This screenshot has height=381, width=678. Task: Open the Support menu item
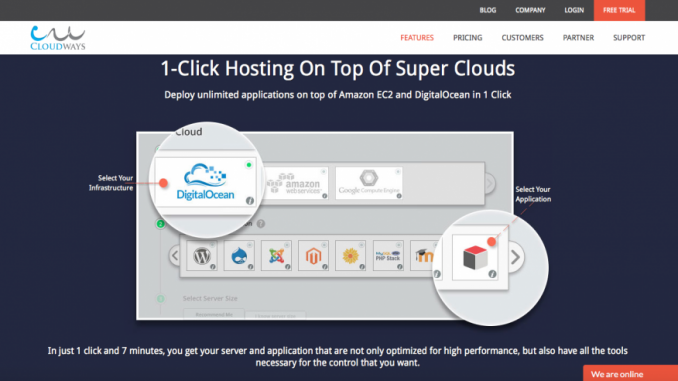coord(629,38)
